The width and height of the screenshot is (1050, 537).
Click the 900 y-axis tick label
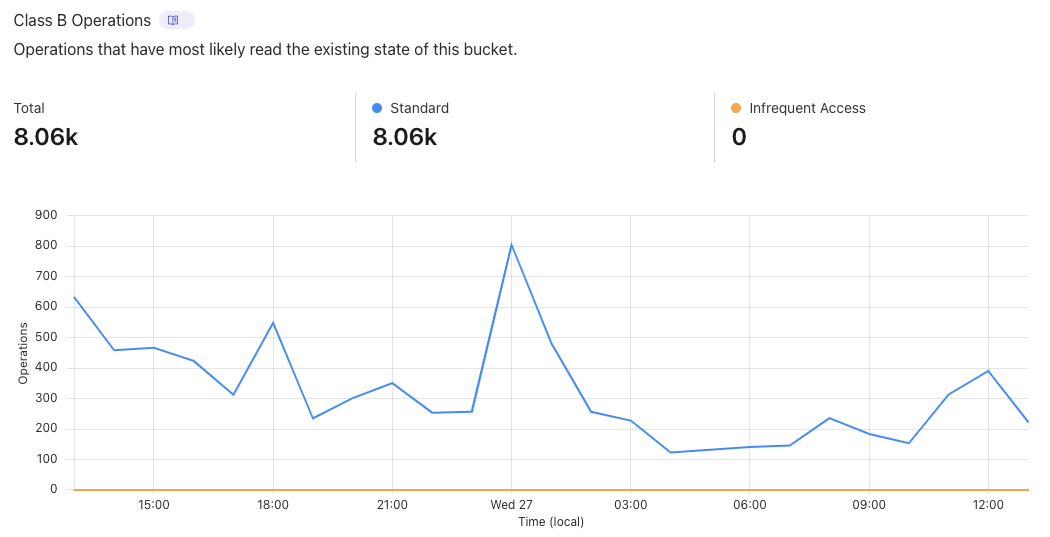47,215
